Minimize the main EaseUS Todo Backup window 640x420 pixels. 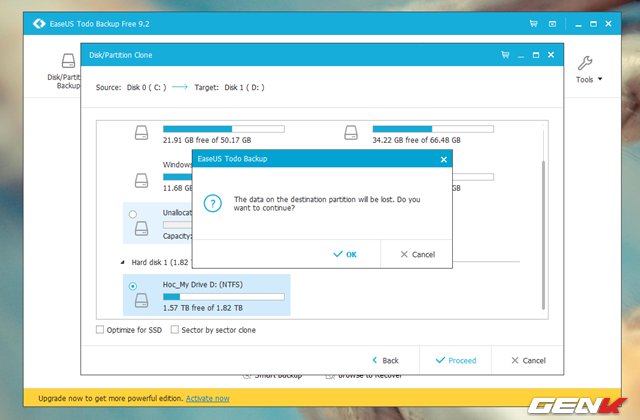coord(578,24)
